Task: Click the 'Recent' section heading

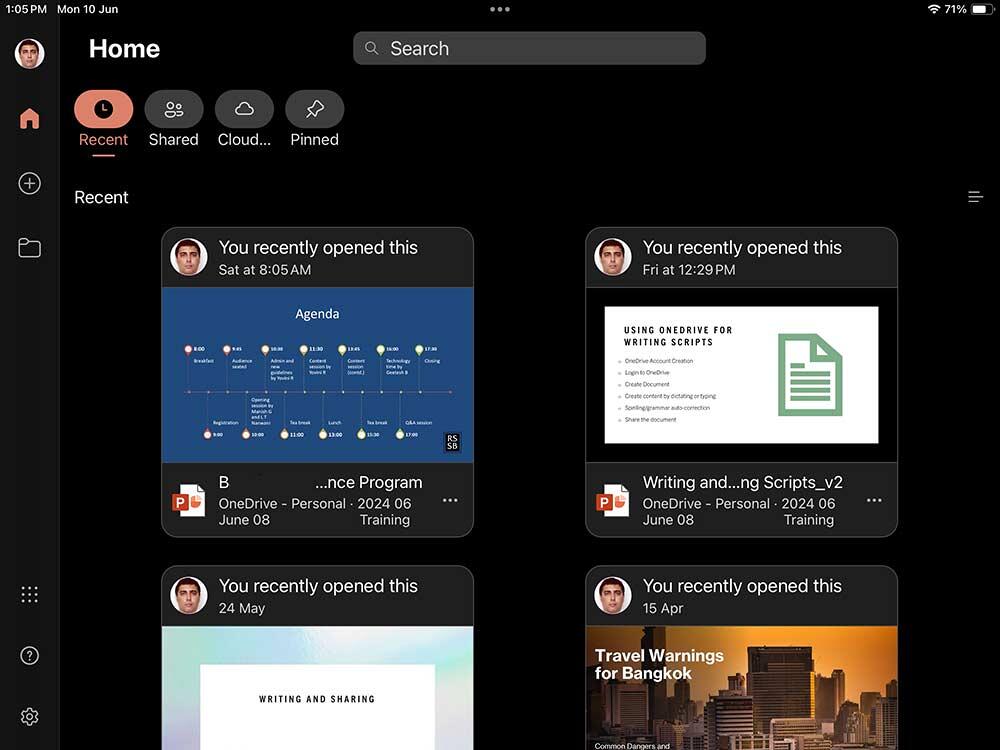Action: pyautogui.click(x=101, y=198)
